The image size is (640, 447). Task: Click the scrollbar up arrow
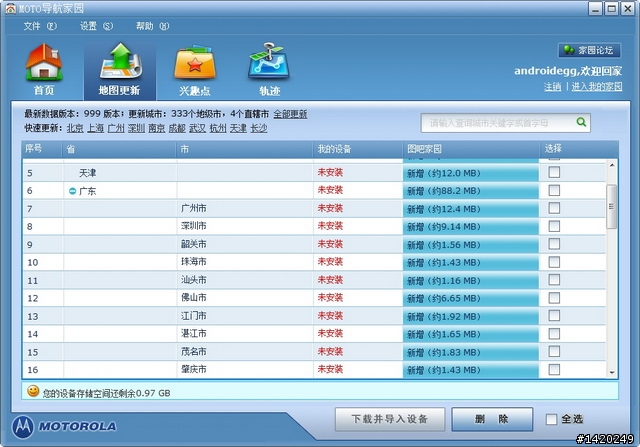[x=612, y=165]
